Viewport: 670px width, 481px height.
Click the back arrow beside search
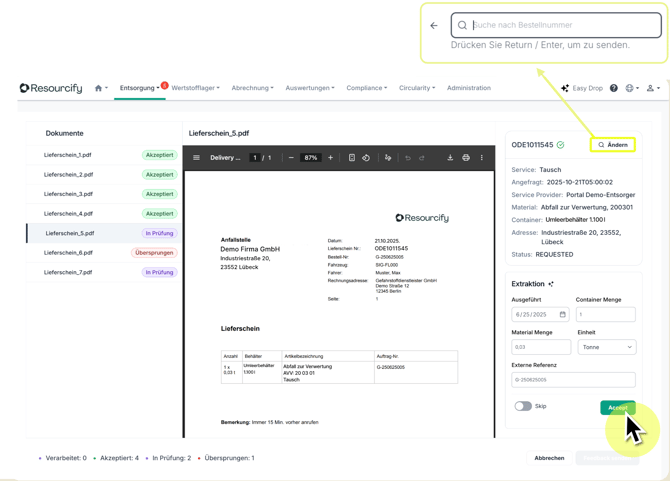434,26
